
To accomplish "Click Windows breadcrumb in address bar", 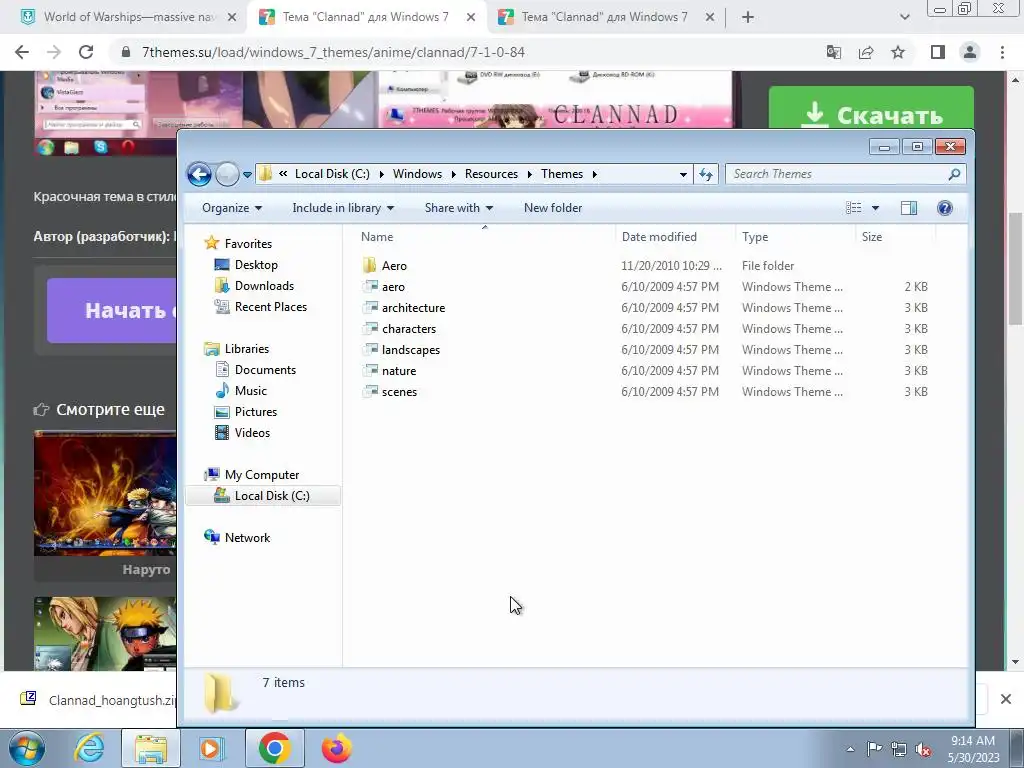I will pyautogui.click(x=417, y=174).
